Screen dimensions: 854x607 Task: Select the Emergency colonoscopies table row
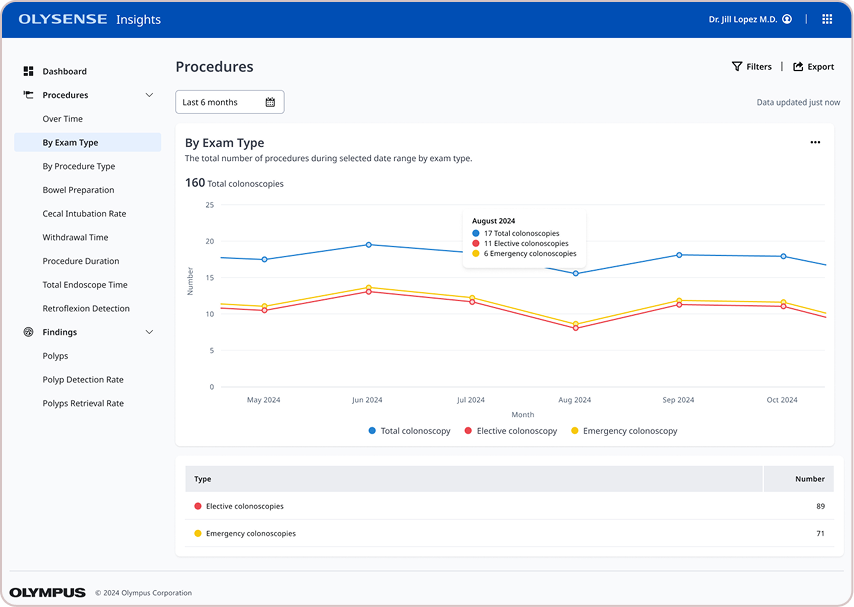pos(509,533)
